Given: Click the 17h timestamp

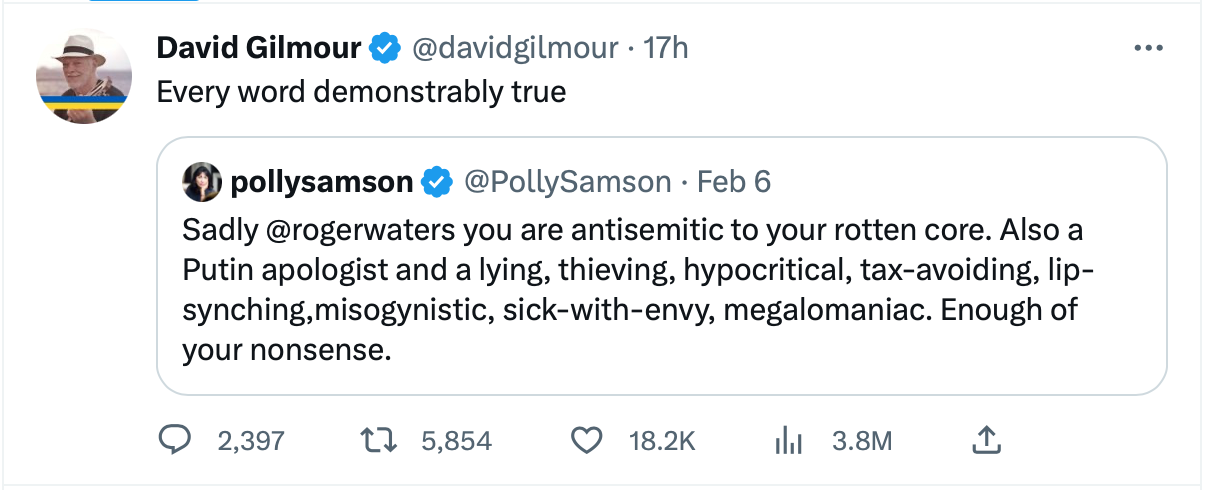Looking at the screenshot, I should (666, 47).
